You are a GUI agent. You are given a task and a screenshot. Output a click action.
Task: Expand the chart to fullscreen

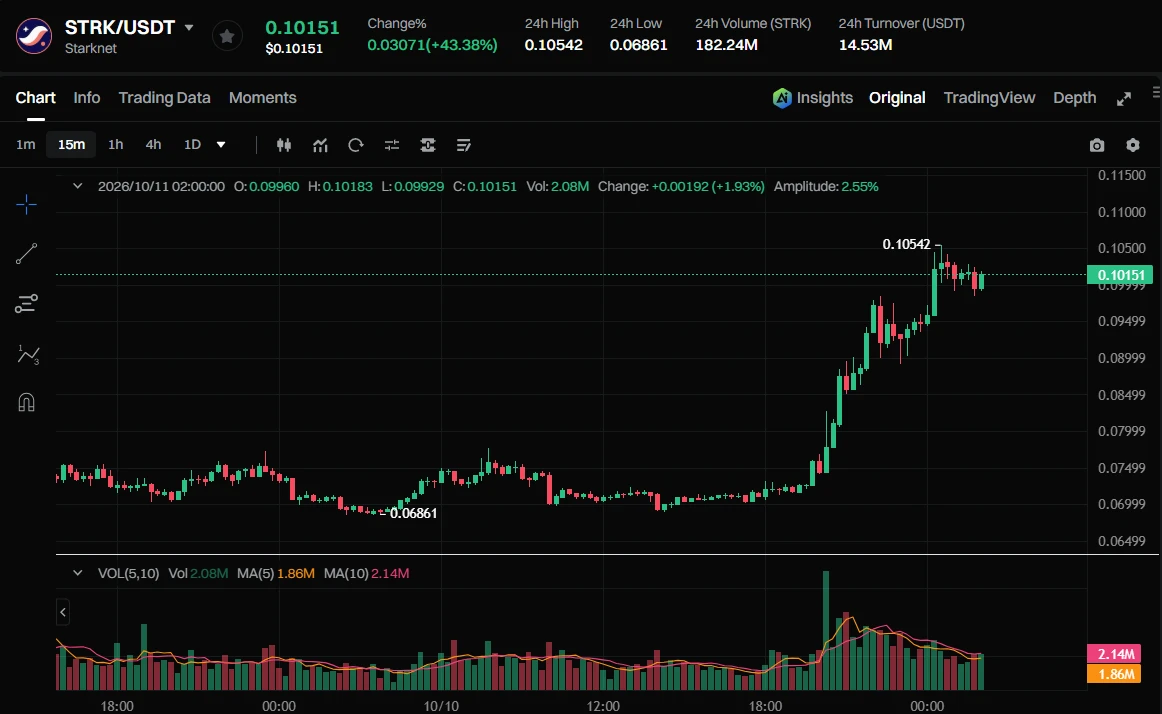[1124, 99]
